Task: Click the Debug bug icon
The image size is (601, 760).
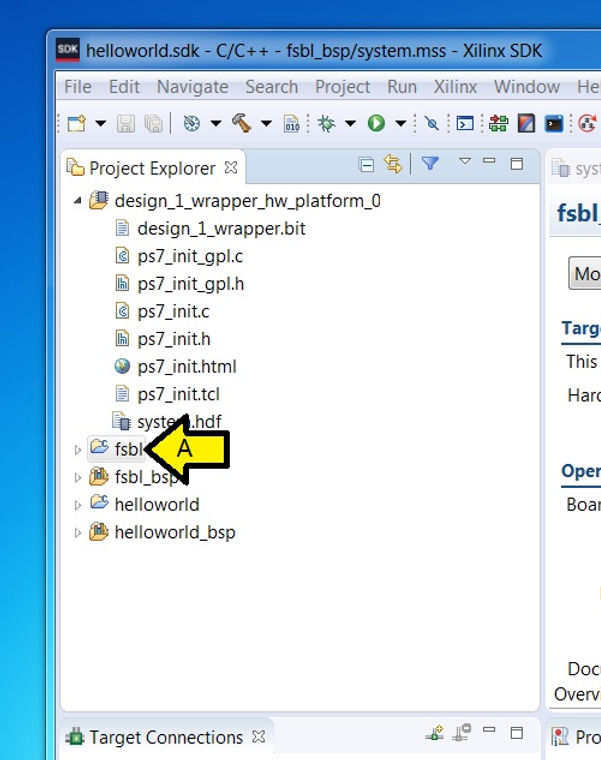Action: click(324, 124)
